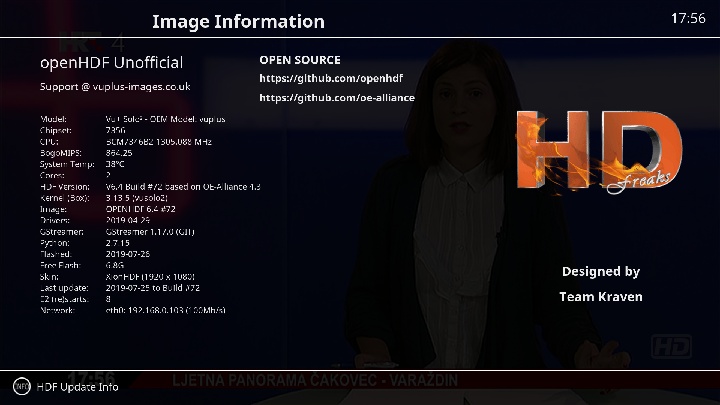The width and height of the screenshot is (720, 405).
Task: Select the Drivers date 2019-04-29
Action: pos(128,220)
